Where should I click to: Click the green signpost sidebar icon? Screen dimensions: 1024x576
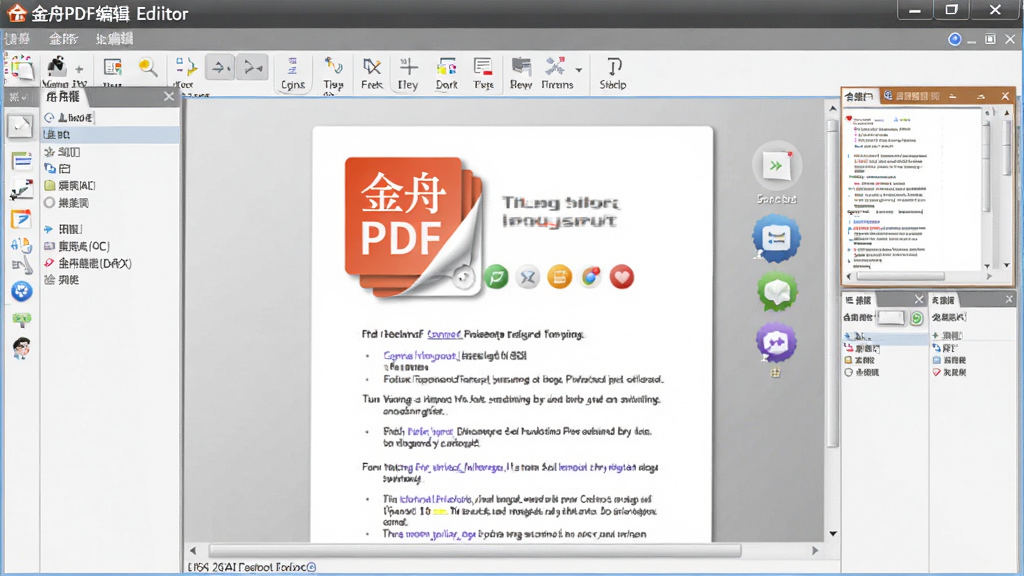pos(22,319)
